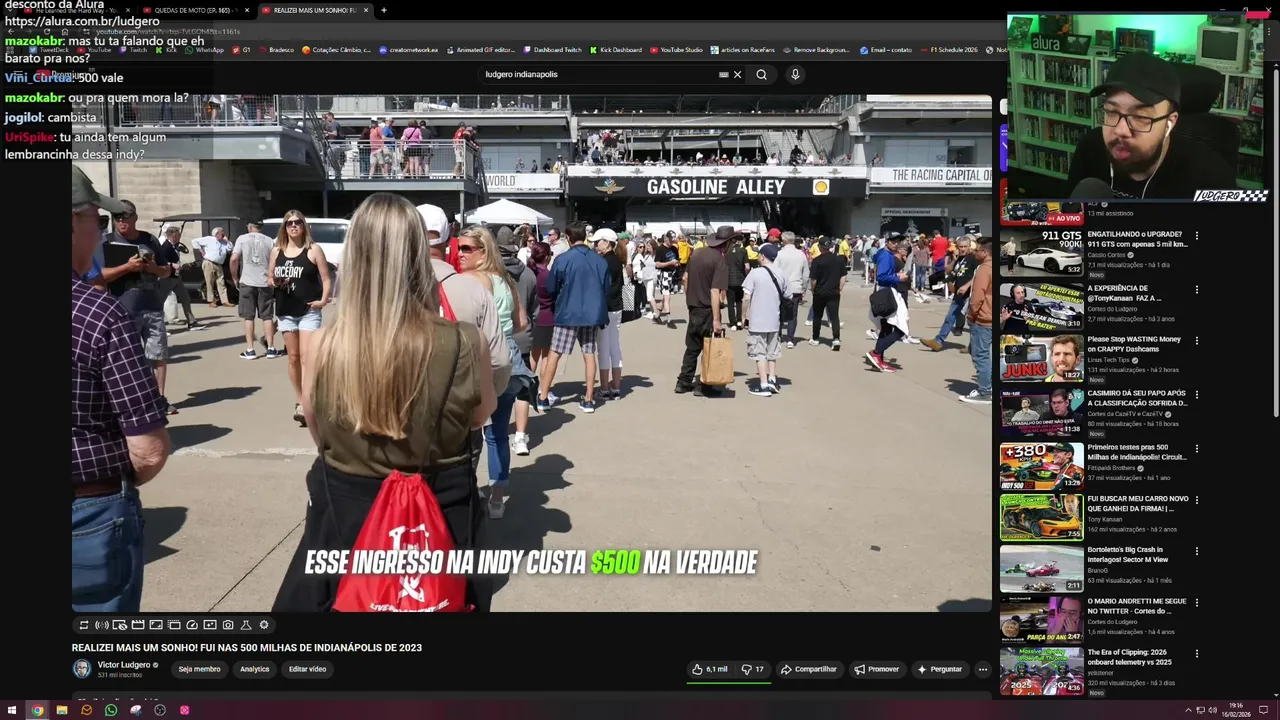Open the Kick Dashboard bookmark
Screen dimensions: 1280x720
pyautogui.click(x=616, y=50)
